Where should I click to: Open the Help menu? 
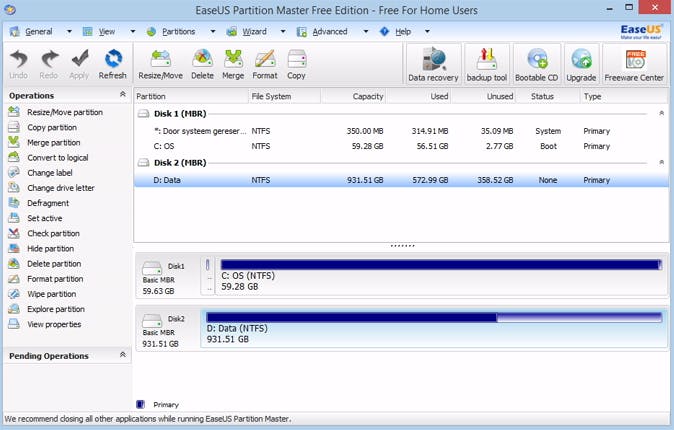pyautogui.click(x=403, y=31)
